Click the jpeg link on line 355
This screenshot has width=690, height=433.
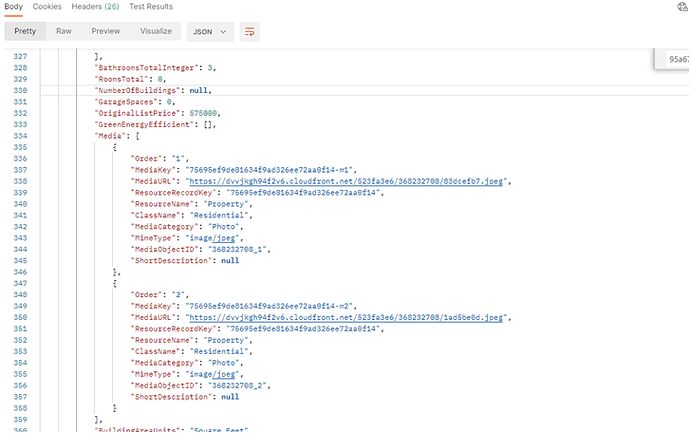(x=224, y=374)
